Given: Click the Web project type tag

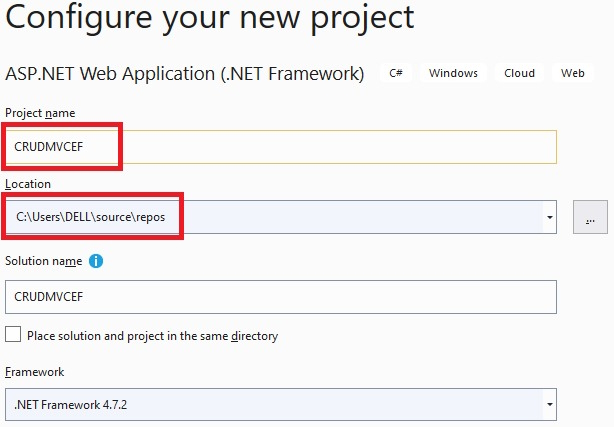Looking at the screenshot, I should click(572, 73).
